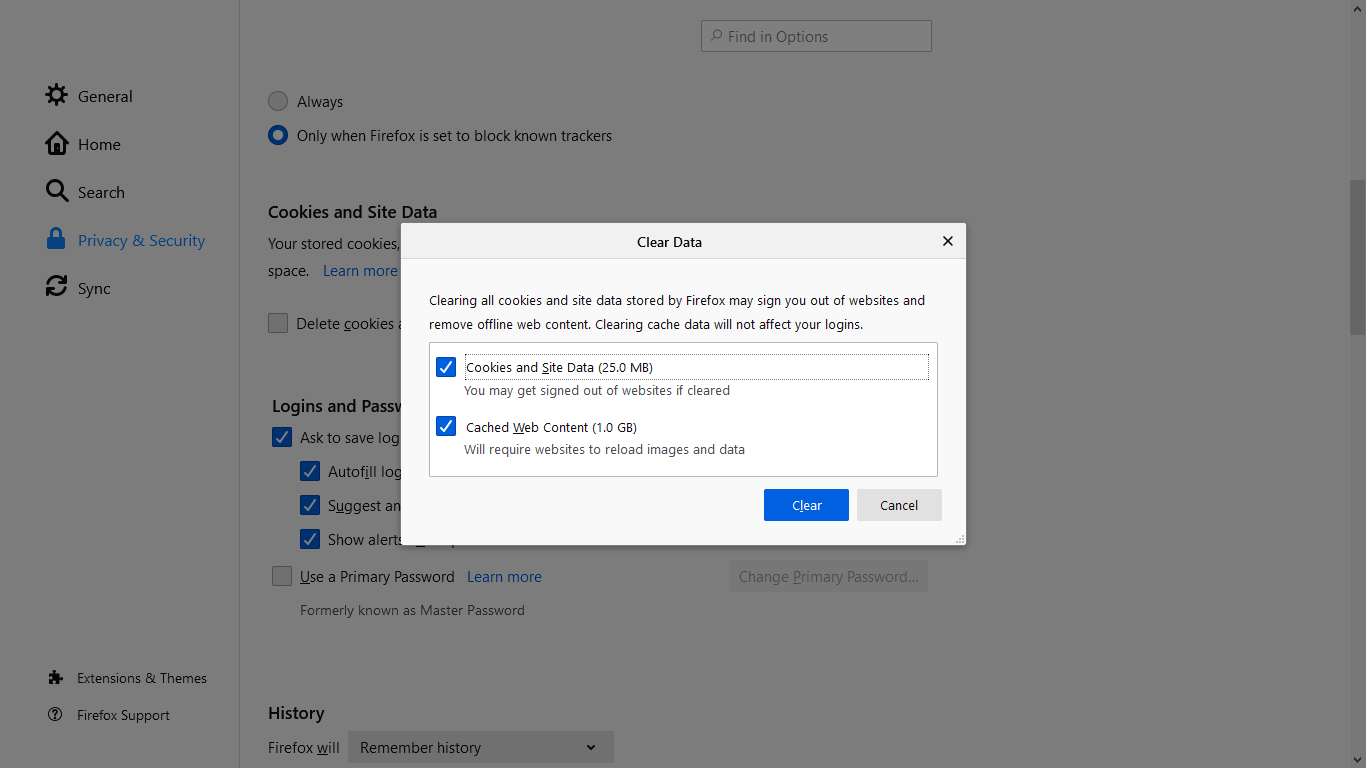Screen dimensions: 1366x768
Task: Click the Firefox Support question mark icon
Action: [56, 715]
